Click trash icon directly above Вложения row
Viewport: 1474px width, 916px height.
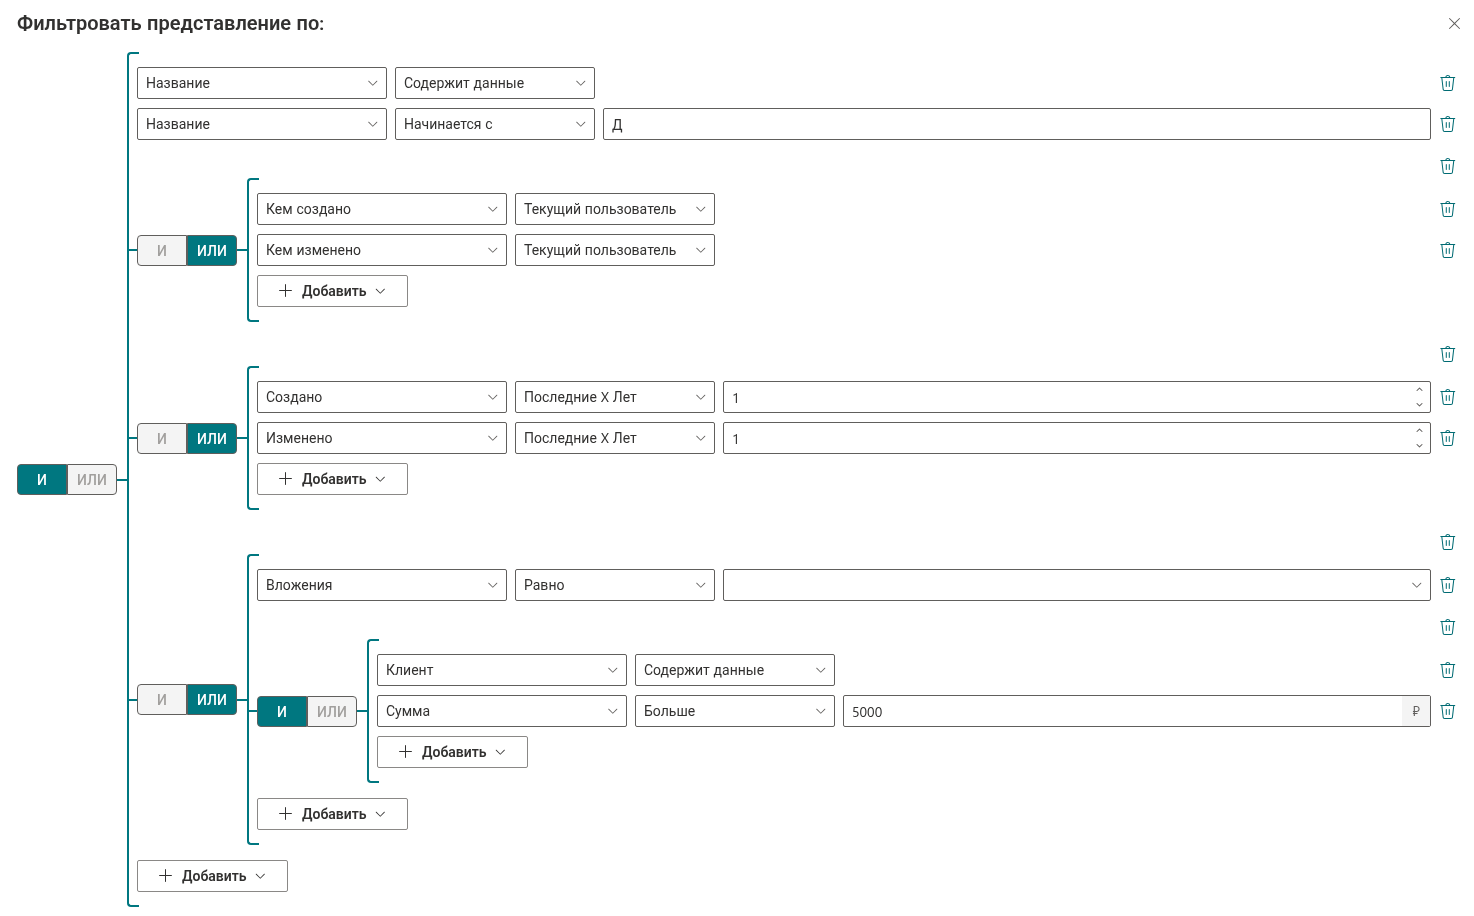coord(1447,542)
